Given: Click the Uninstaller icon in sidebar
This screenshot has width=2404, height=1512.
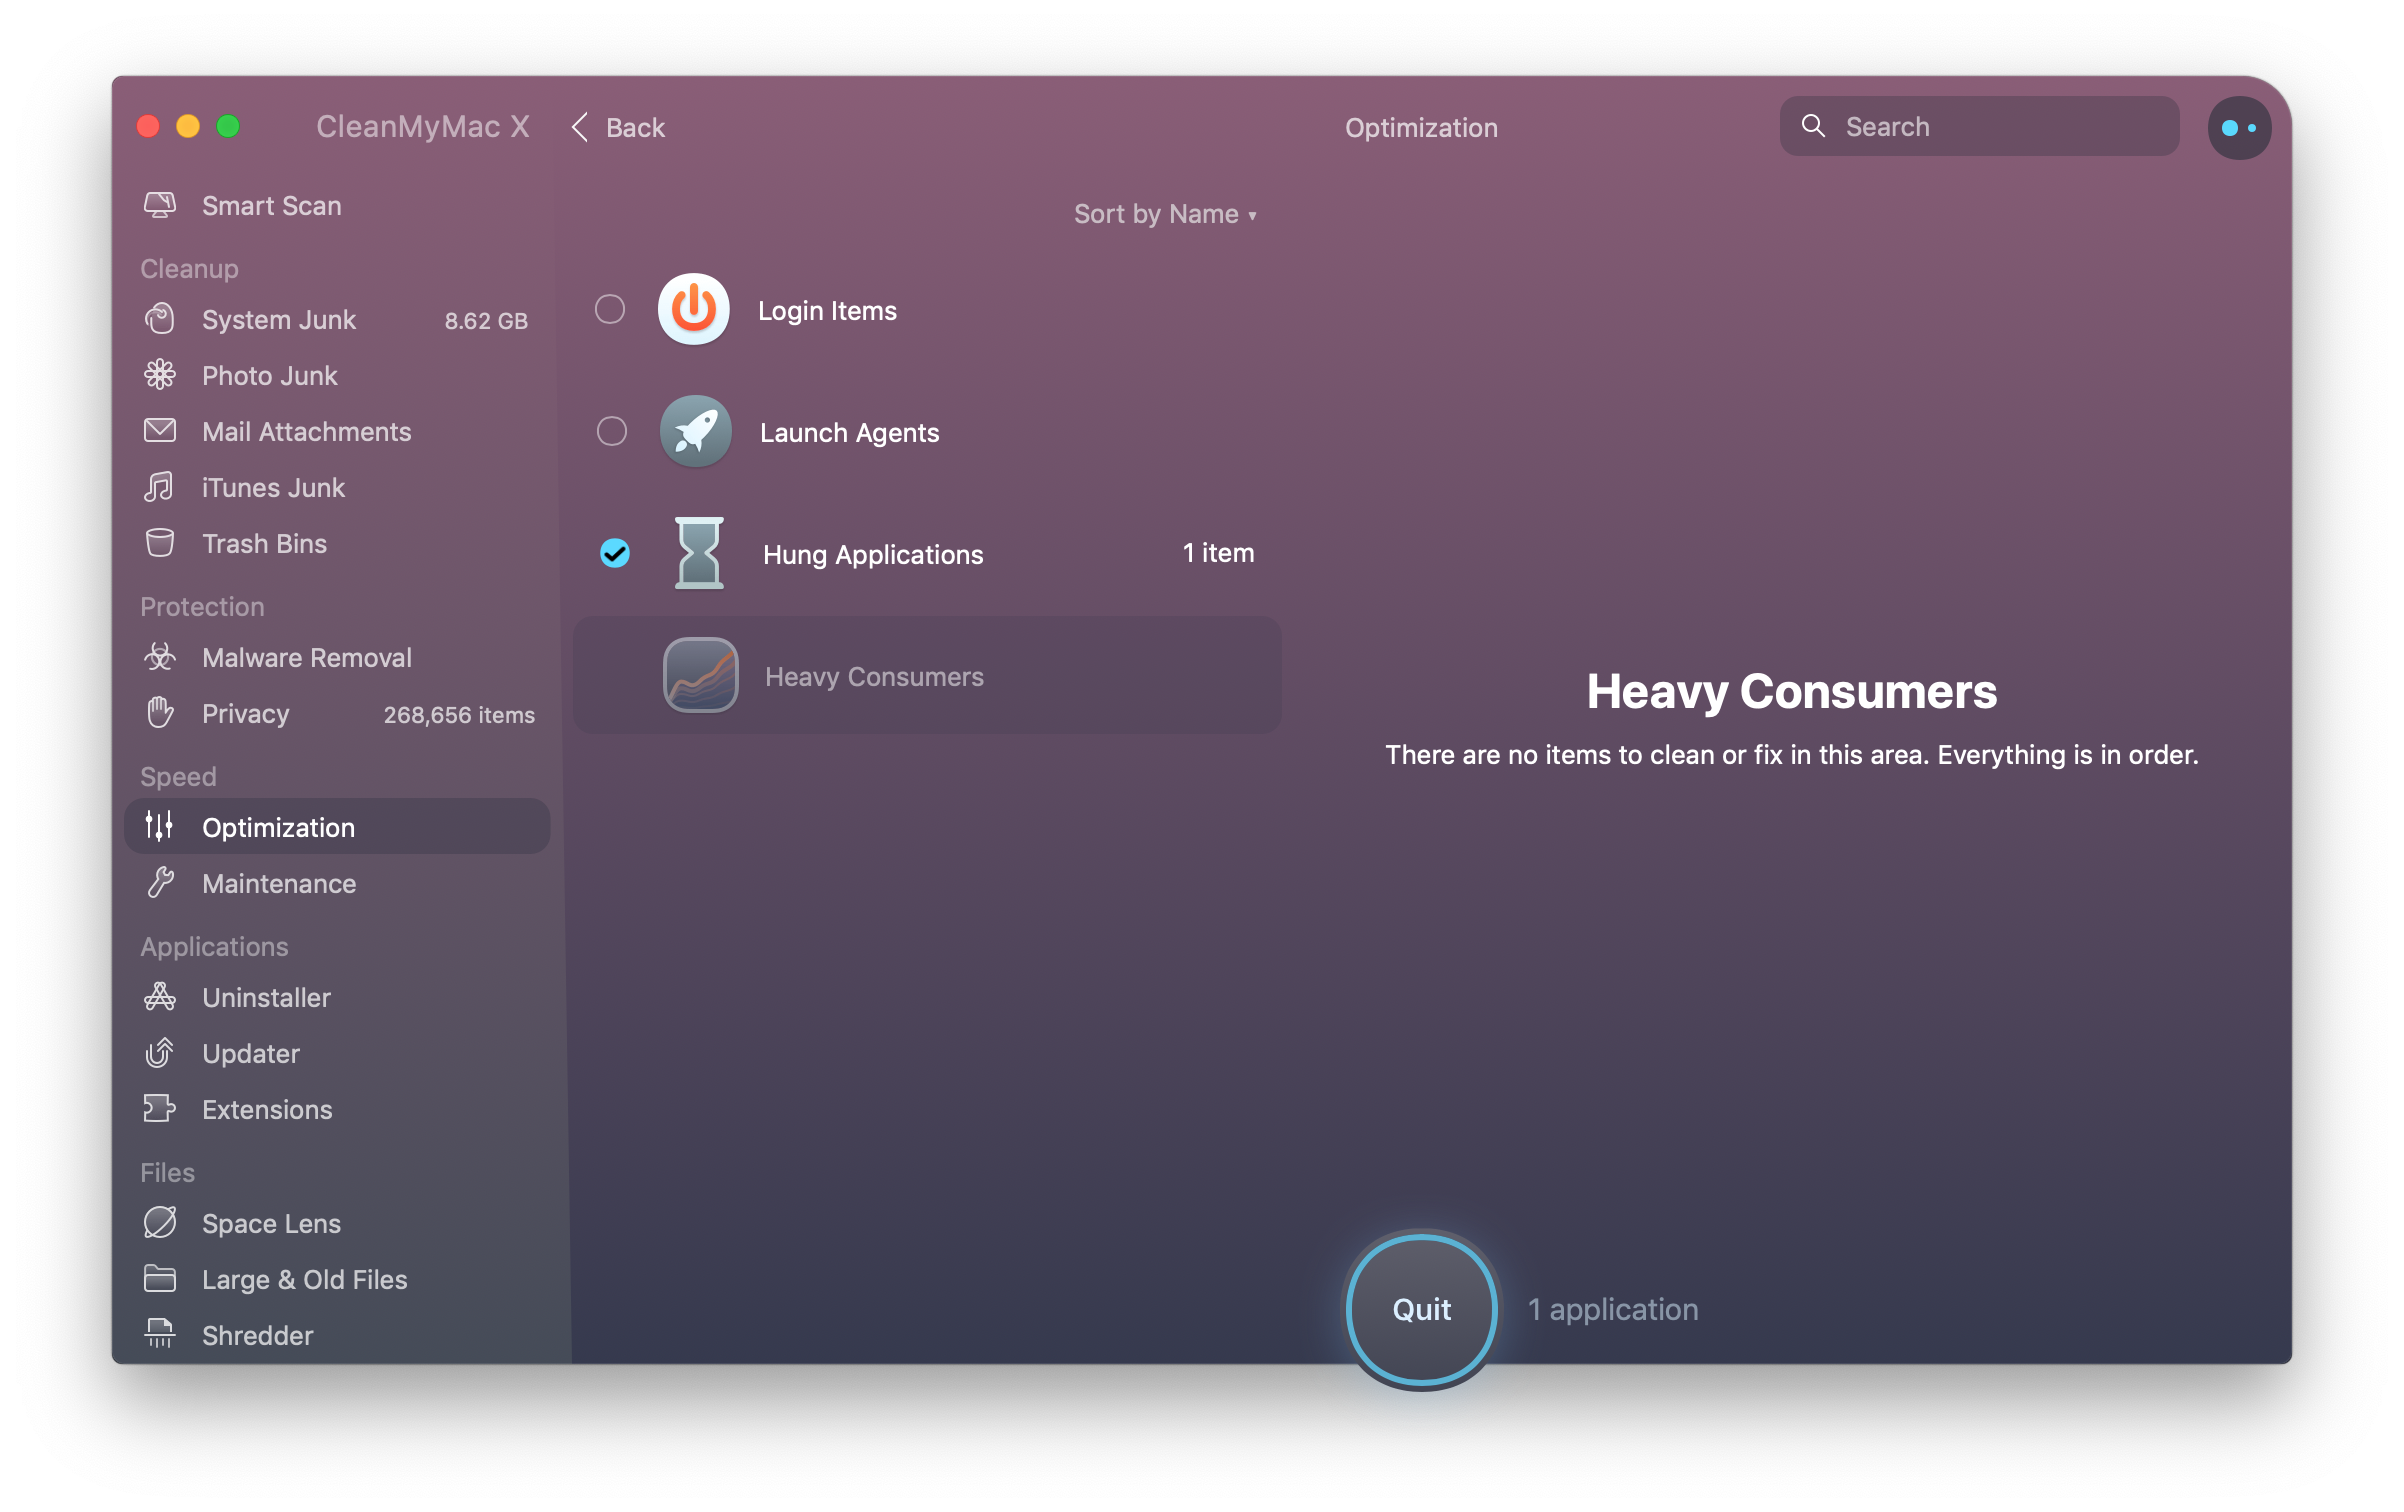Looking at the screenshot, I should (160, 997).
